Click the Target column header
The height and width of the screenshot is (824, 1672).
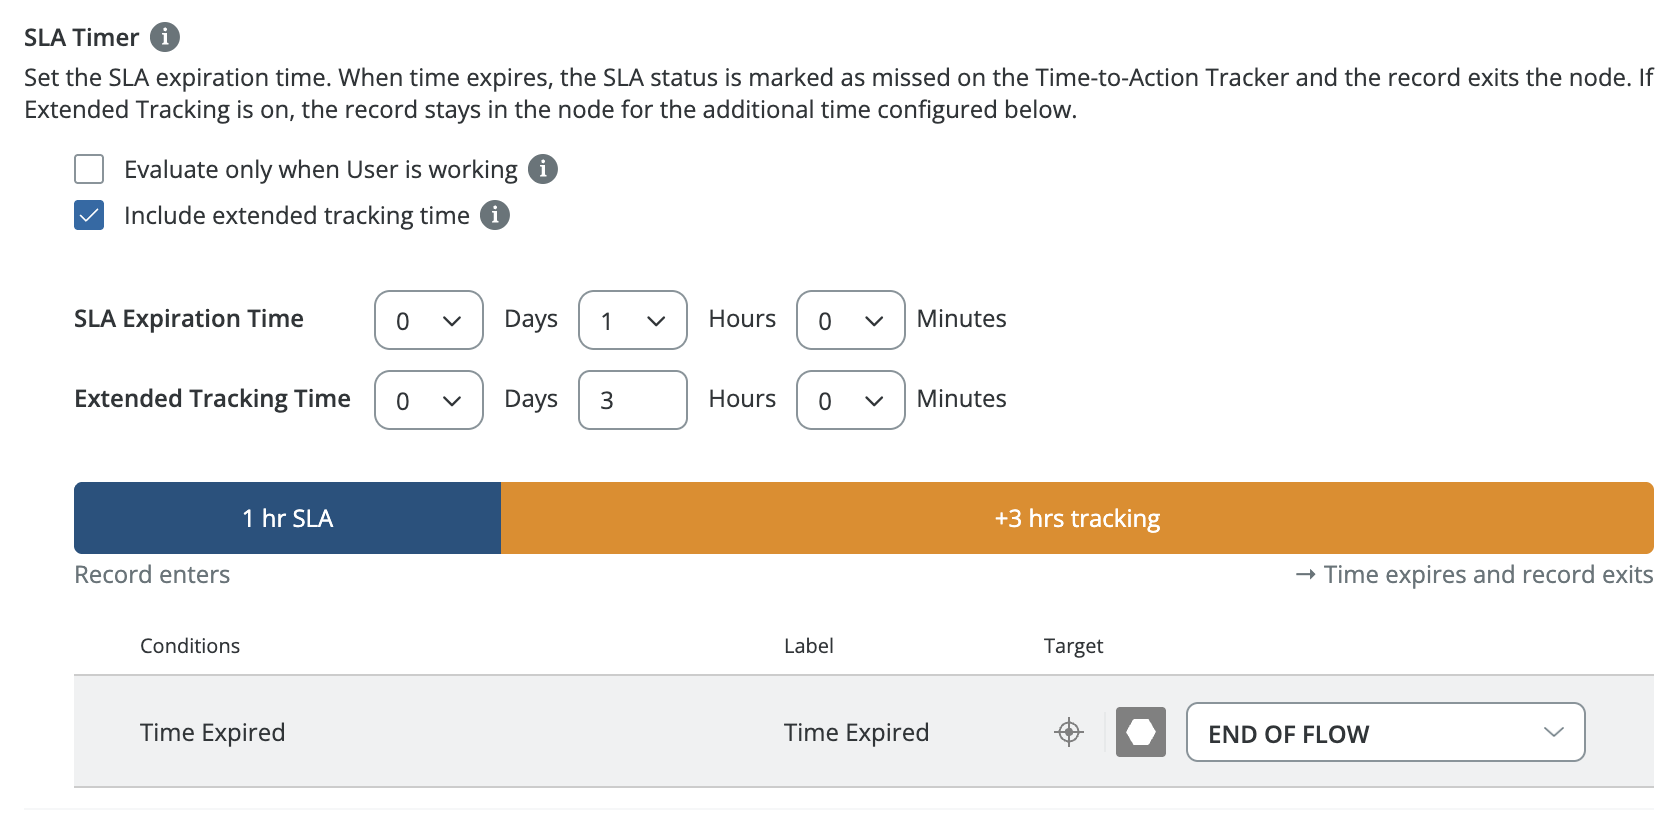(x=1073, y=646)
